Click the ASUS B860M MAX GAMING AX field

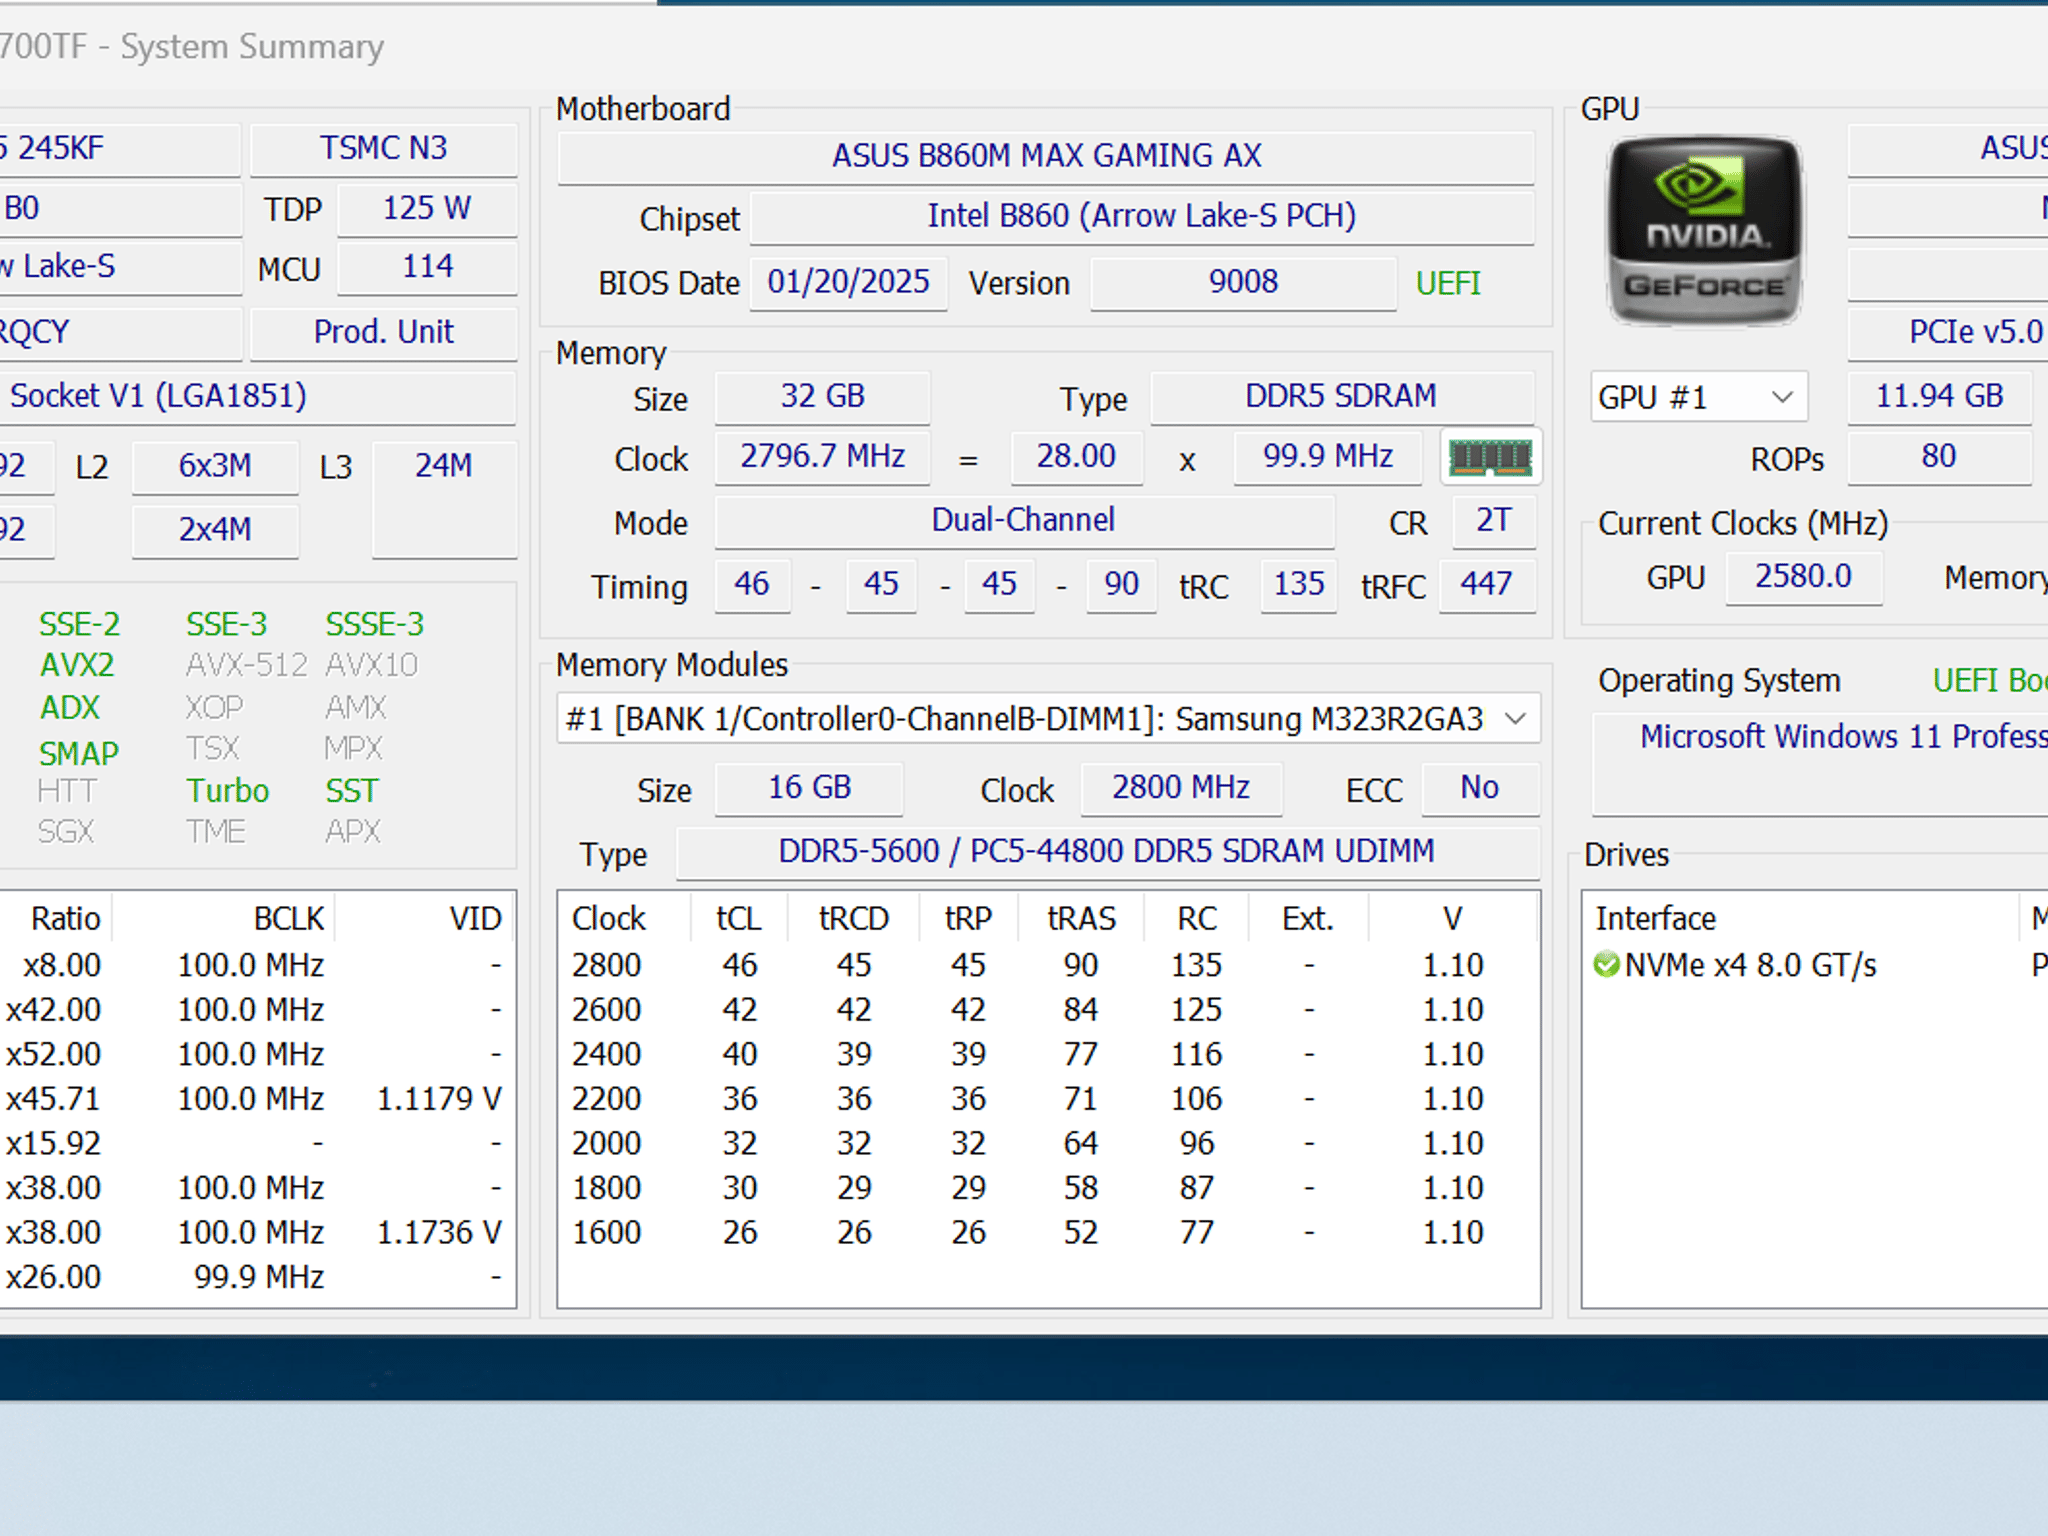point(1046,156)
